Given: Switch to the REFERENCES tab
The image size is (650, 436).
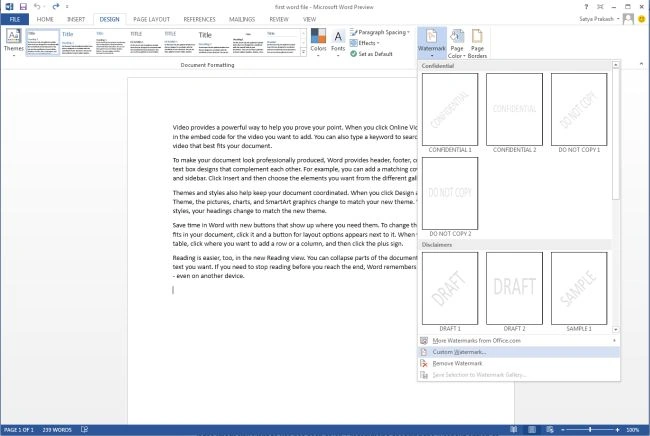Looking at the screenshot, I should click(199, 19).
